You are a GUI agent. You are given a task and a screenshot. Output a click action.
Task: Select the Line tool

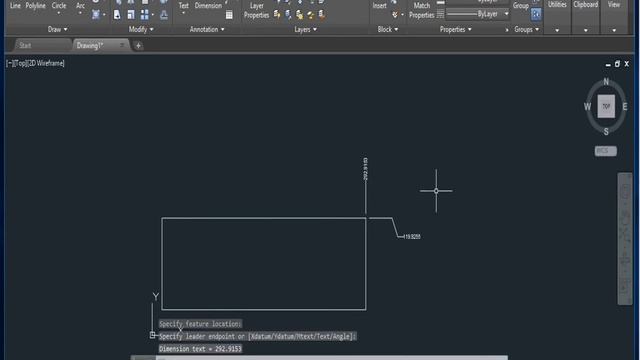coord(15,6)
